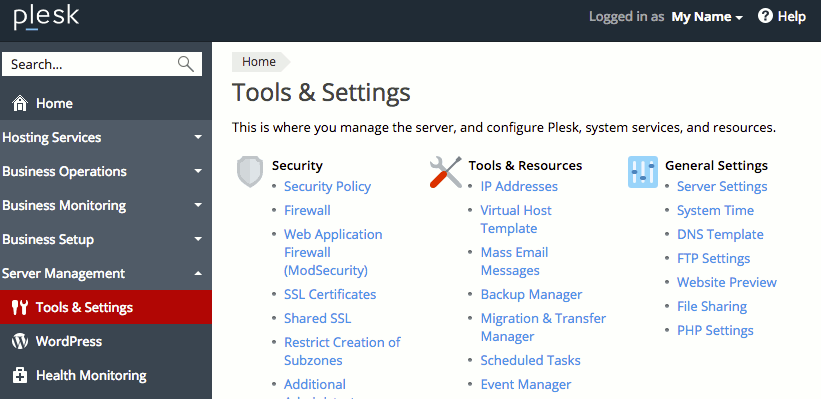Click the Plesk logo
The height and width of the screenshot is (399, 821).
46,18
